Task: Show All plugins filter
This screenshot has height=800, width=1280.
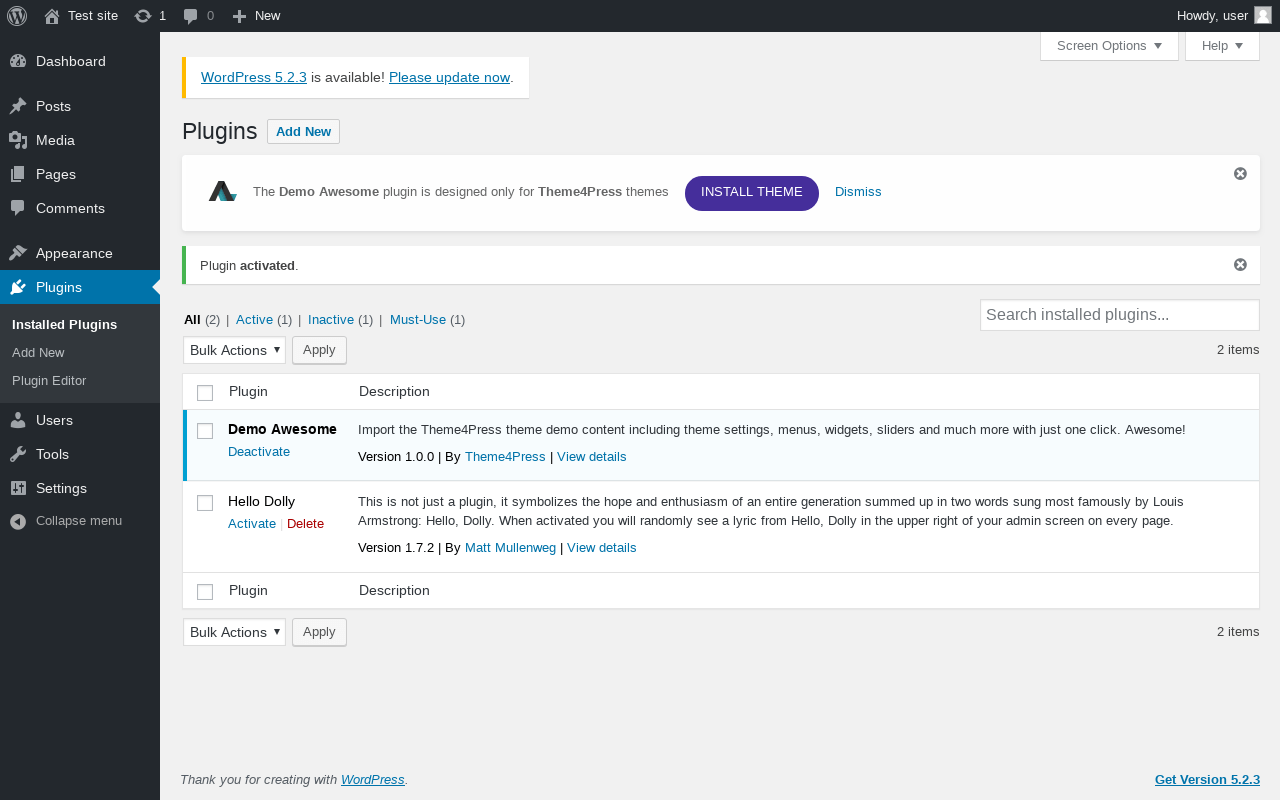Action: 192,319
